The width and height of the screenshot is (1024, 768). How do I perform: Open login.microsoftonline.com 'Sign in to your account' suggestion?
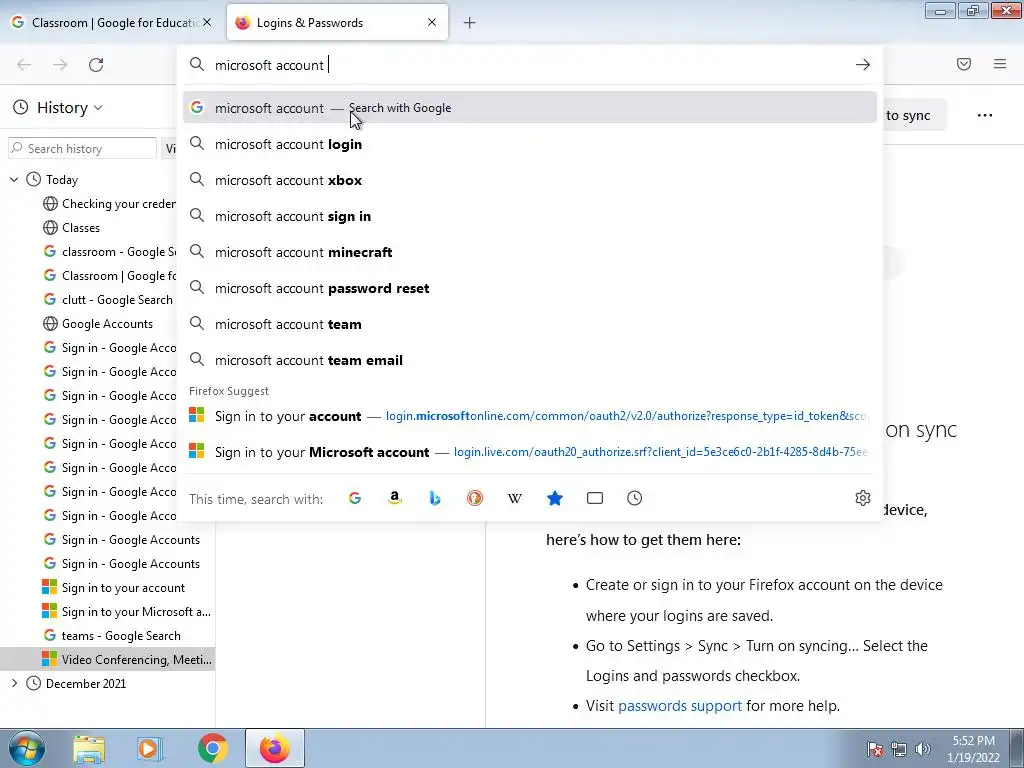[x=530, y=415]
